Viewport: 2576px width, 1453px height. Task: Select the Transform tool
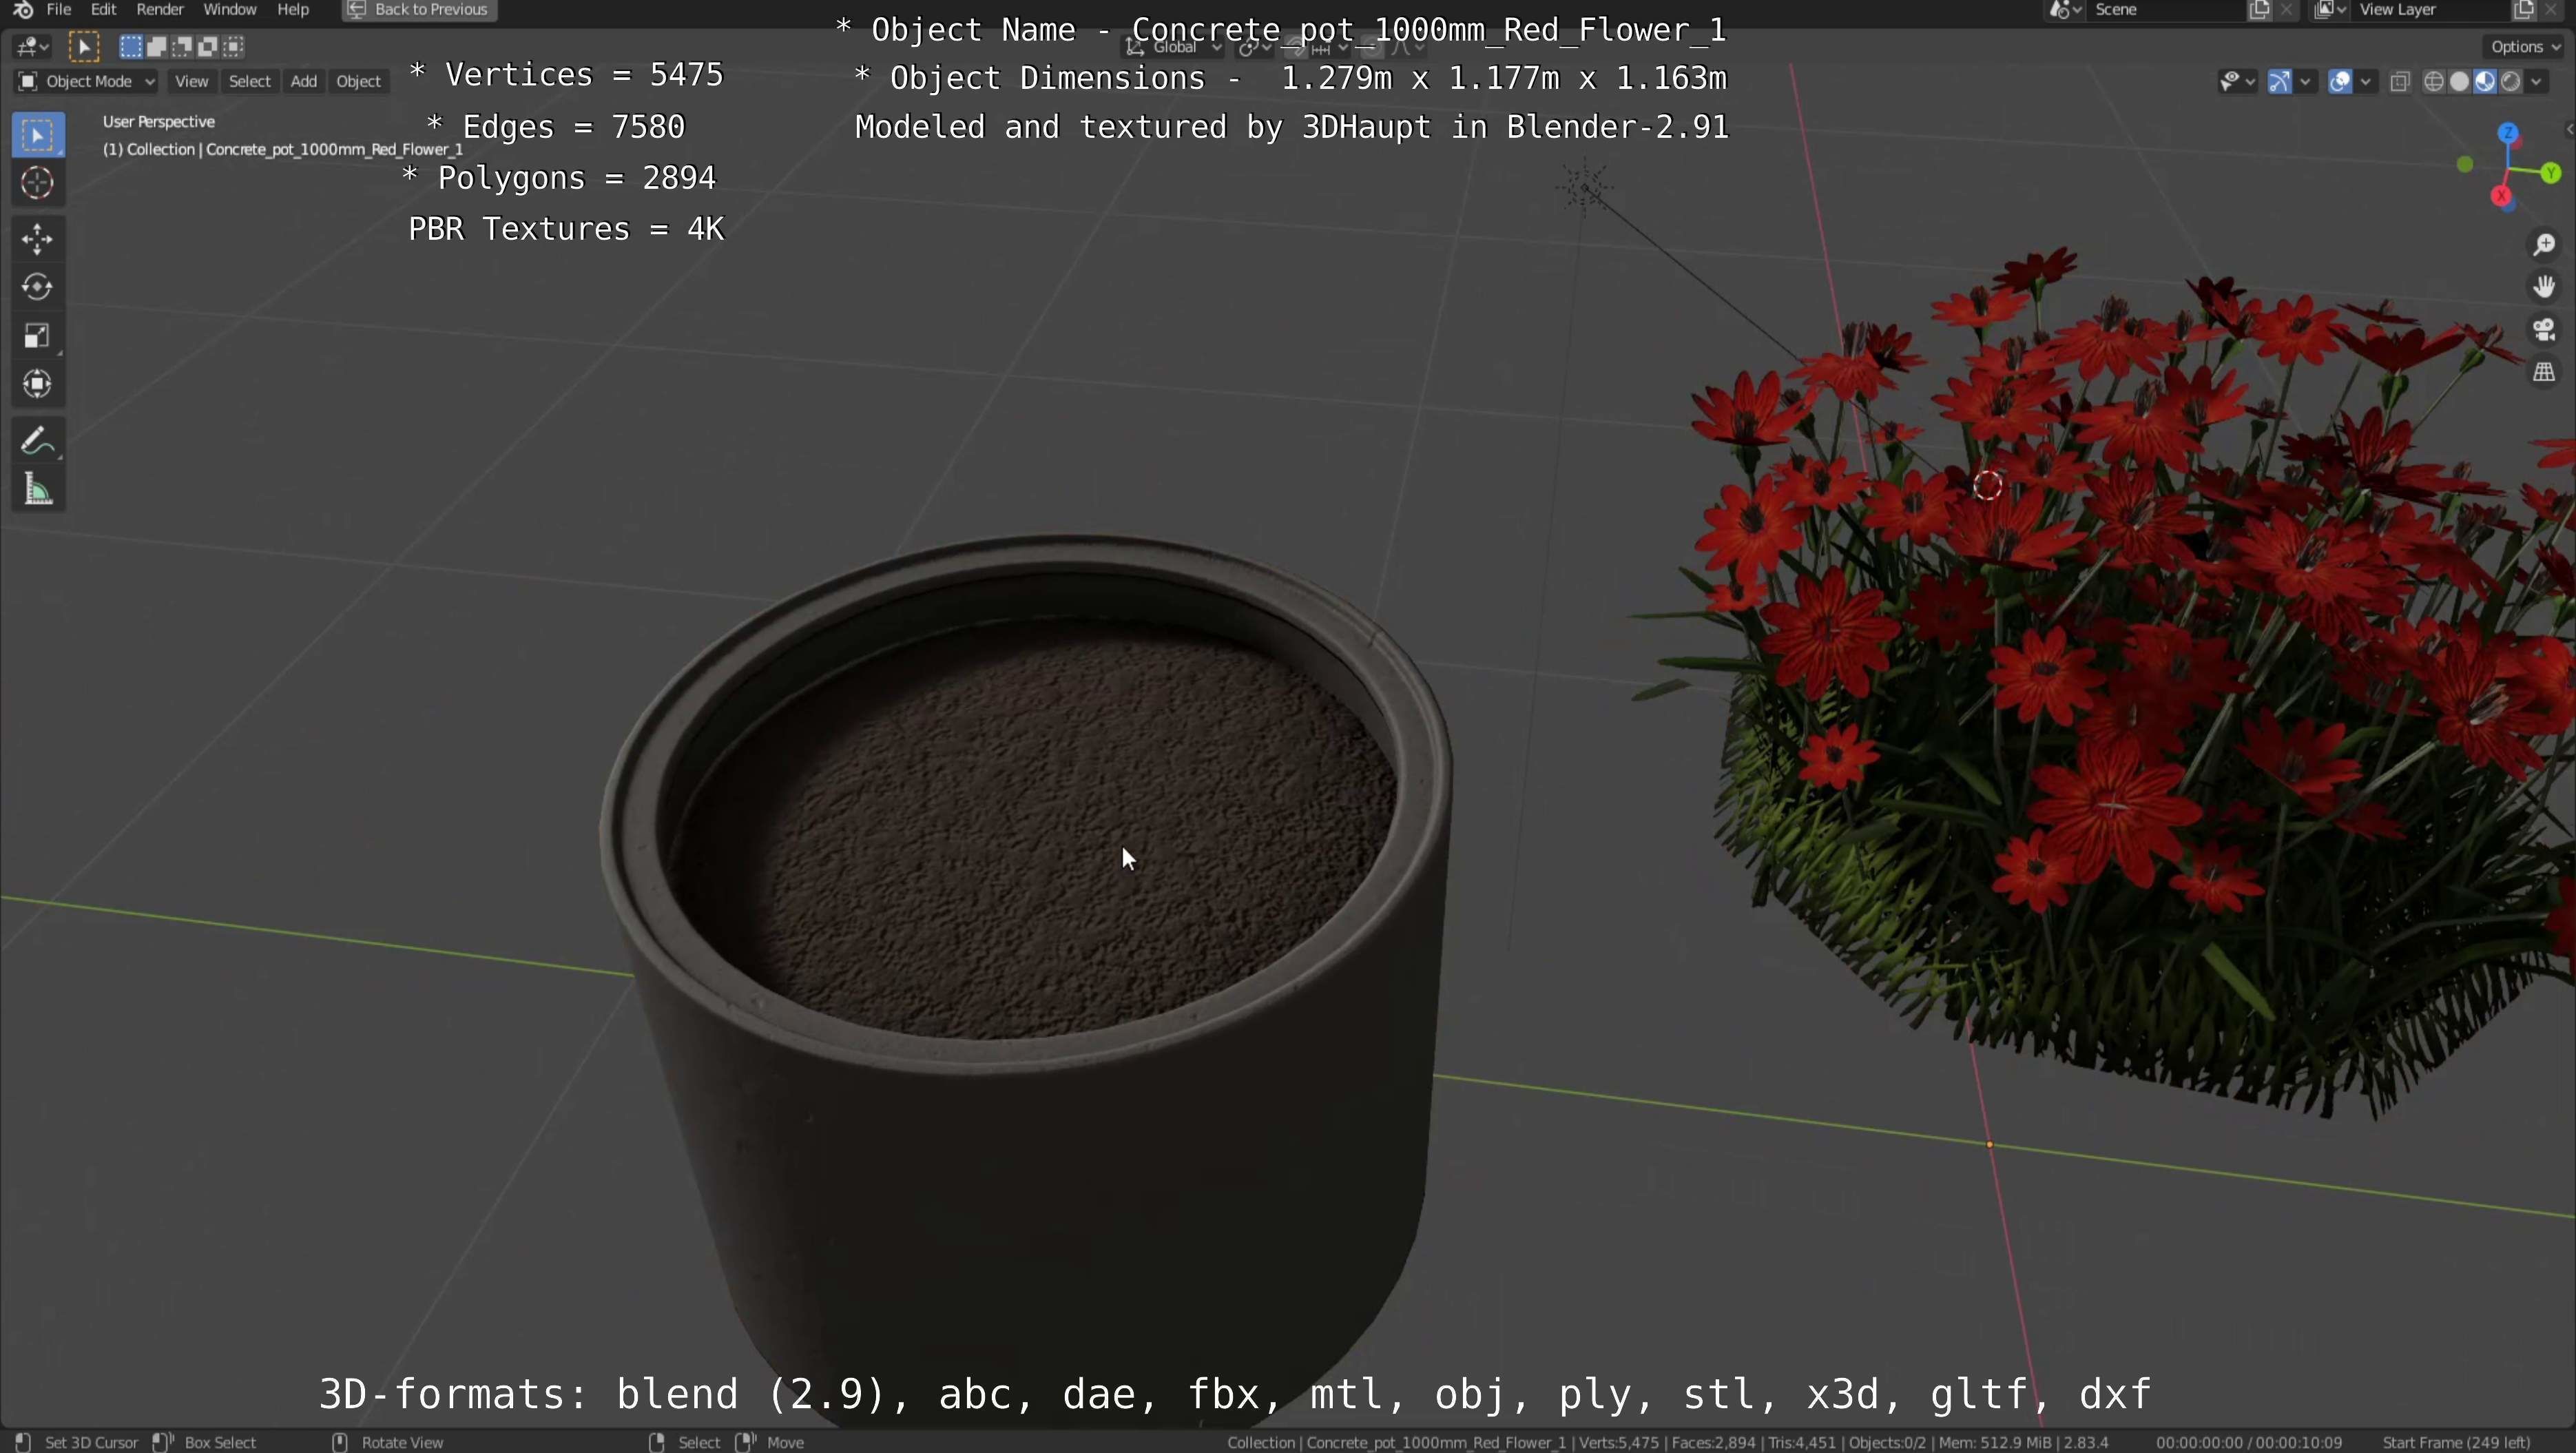(x=38, y=384)
